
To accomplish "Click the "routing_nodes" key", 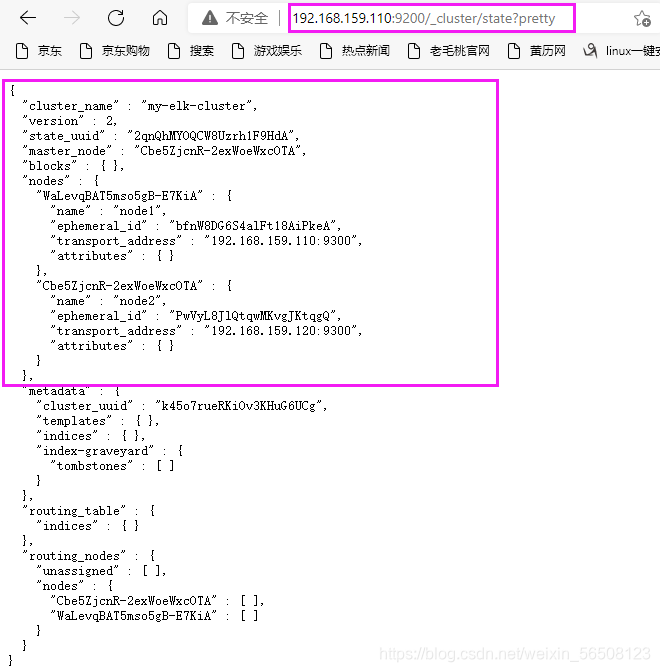I will click(x=74, y=556).
